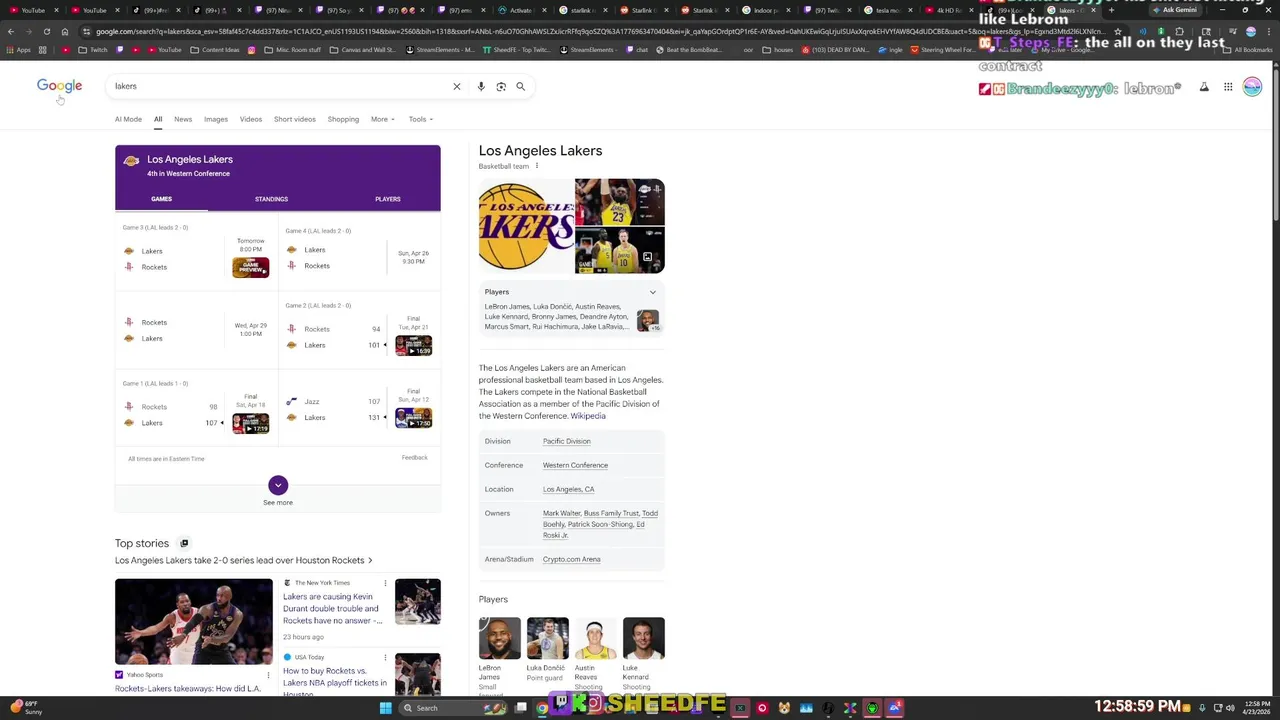Open the weather widget on taskbar
The width and height of the screenshot is (1280, 720).
tap(25, 708)
